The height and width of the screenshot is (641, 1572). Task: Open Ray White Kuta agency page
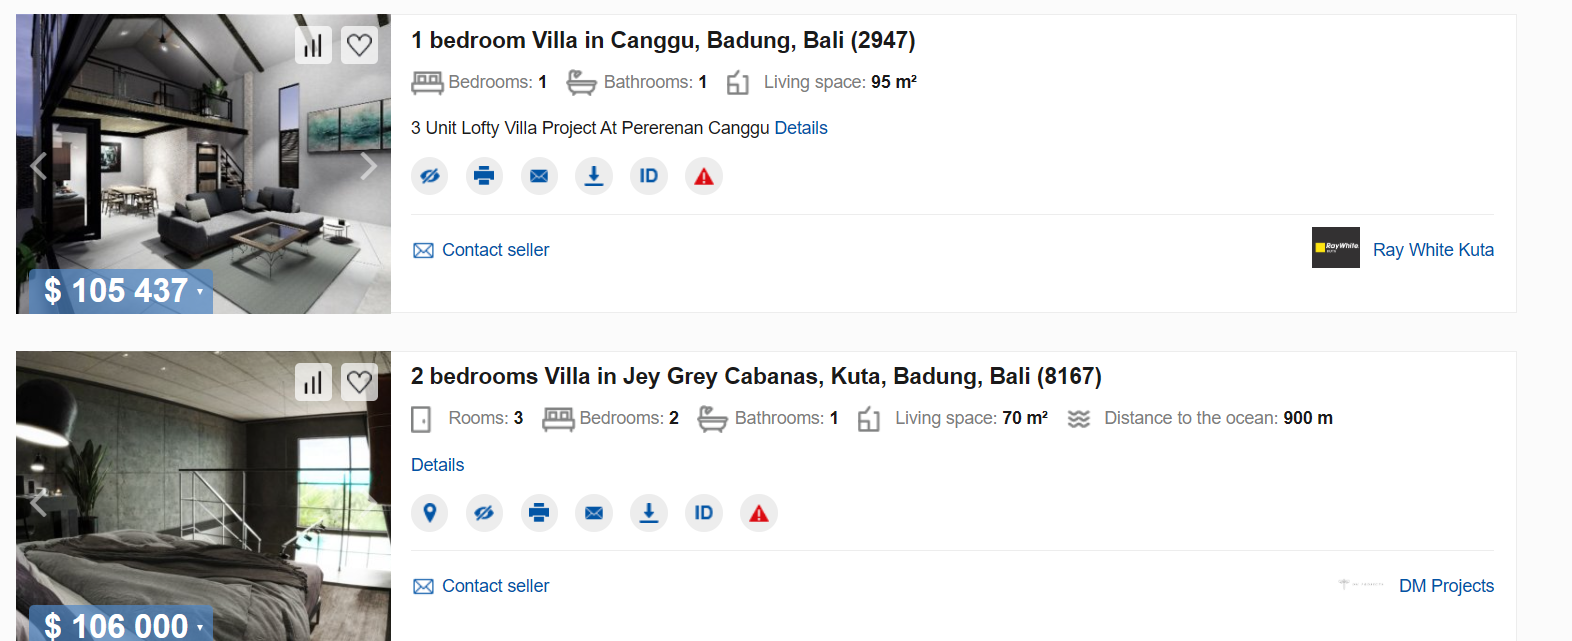(x=1433, y=250)
